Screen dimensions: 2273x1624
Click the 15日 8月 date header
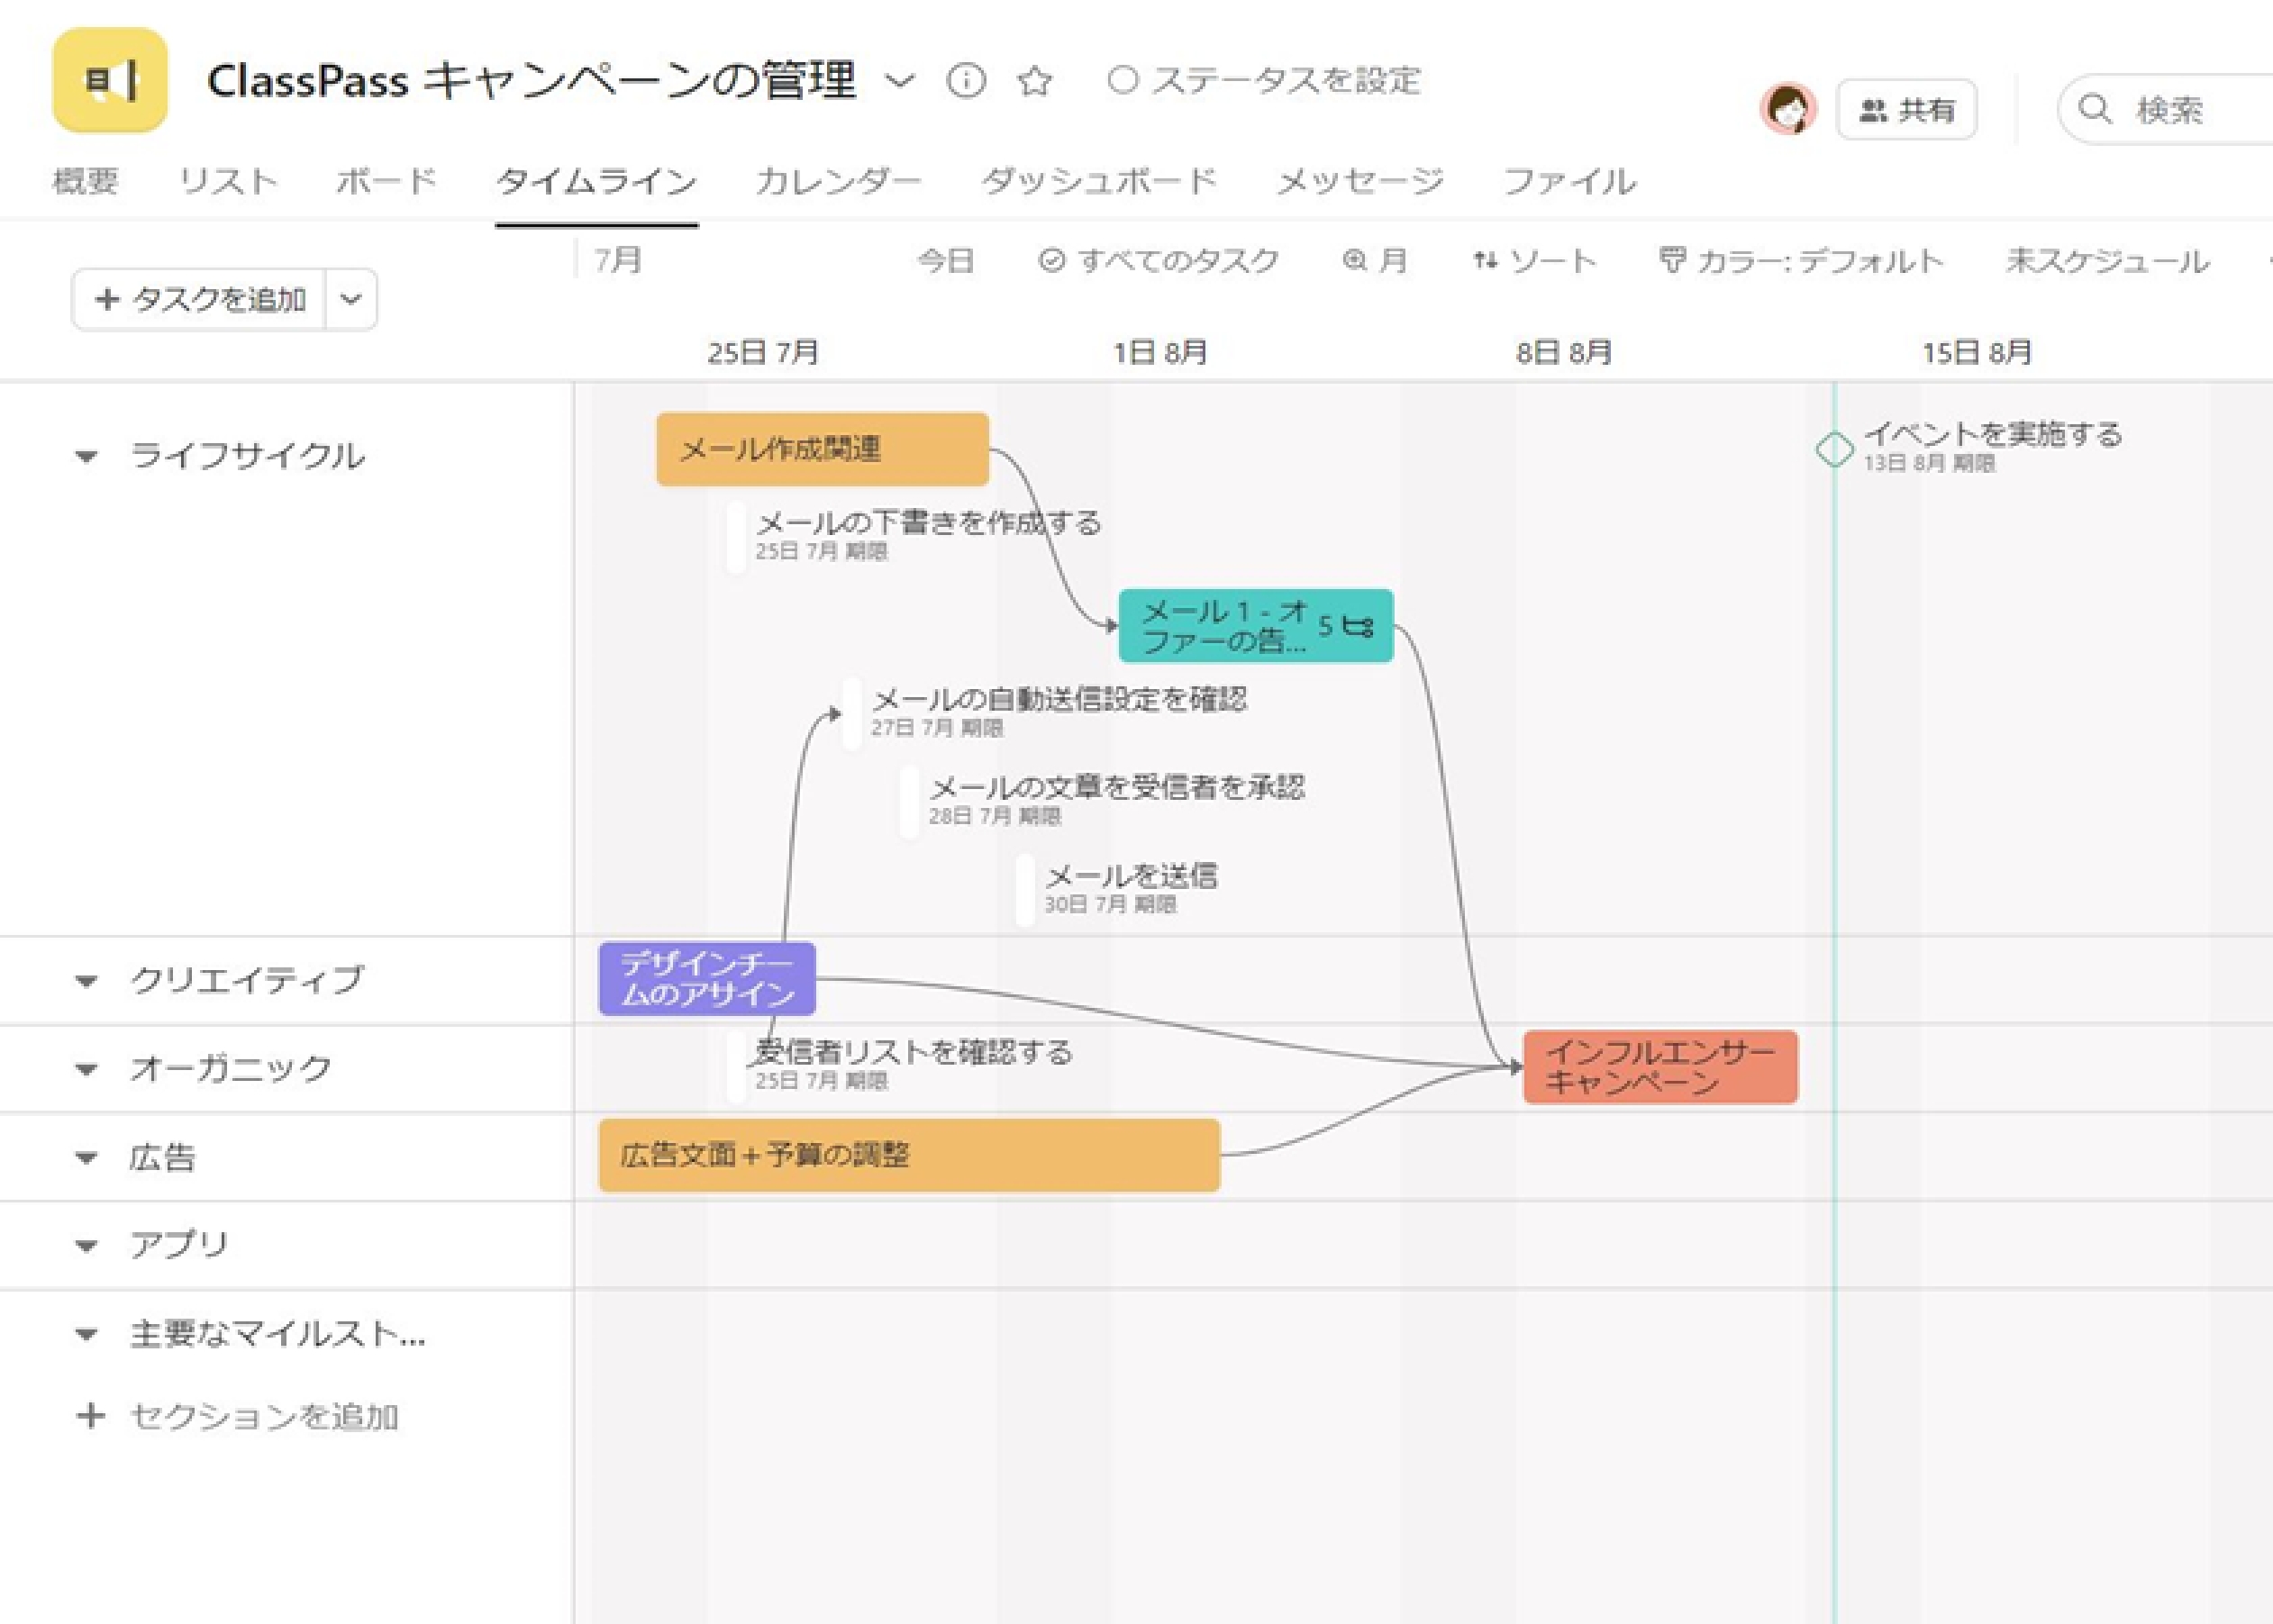tap(1977, 352)
